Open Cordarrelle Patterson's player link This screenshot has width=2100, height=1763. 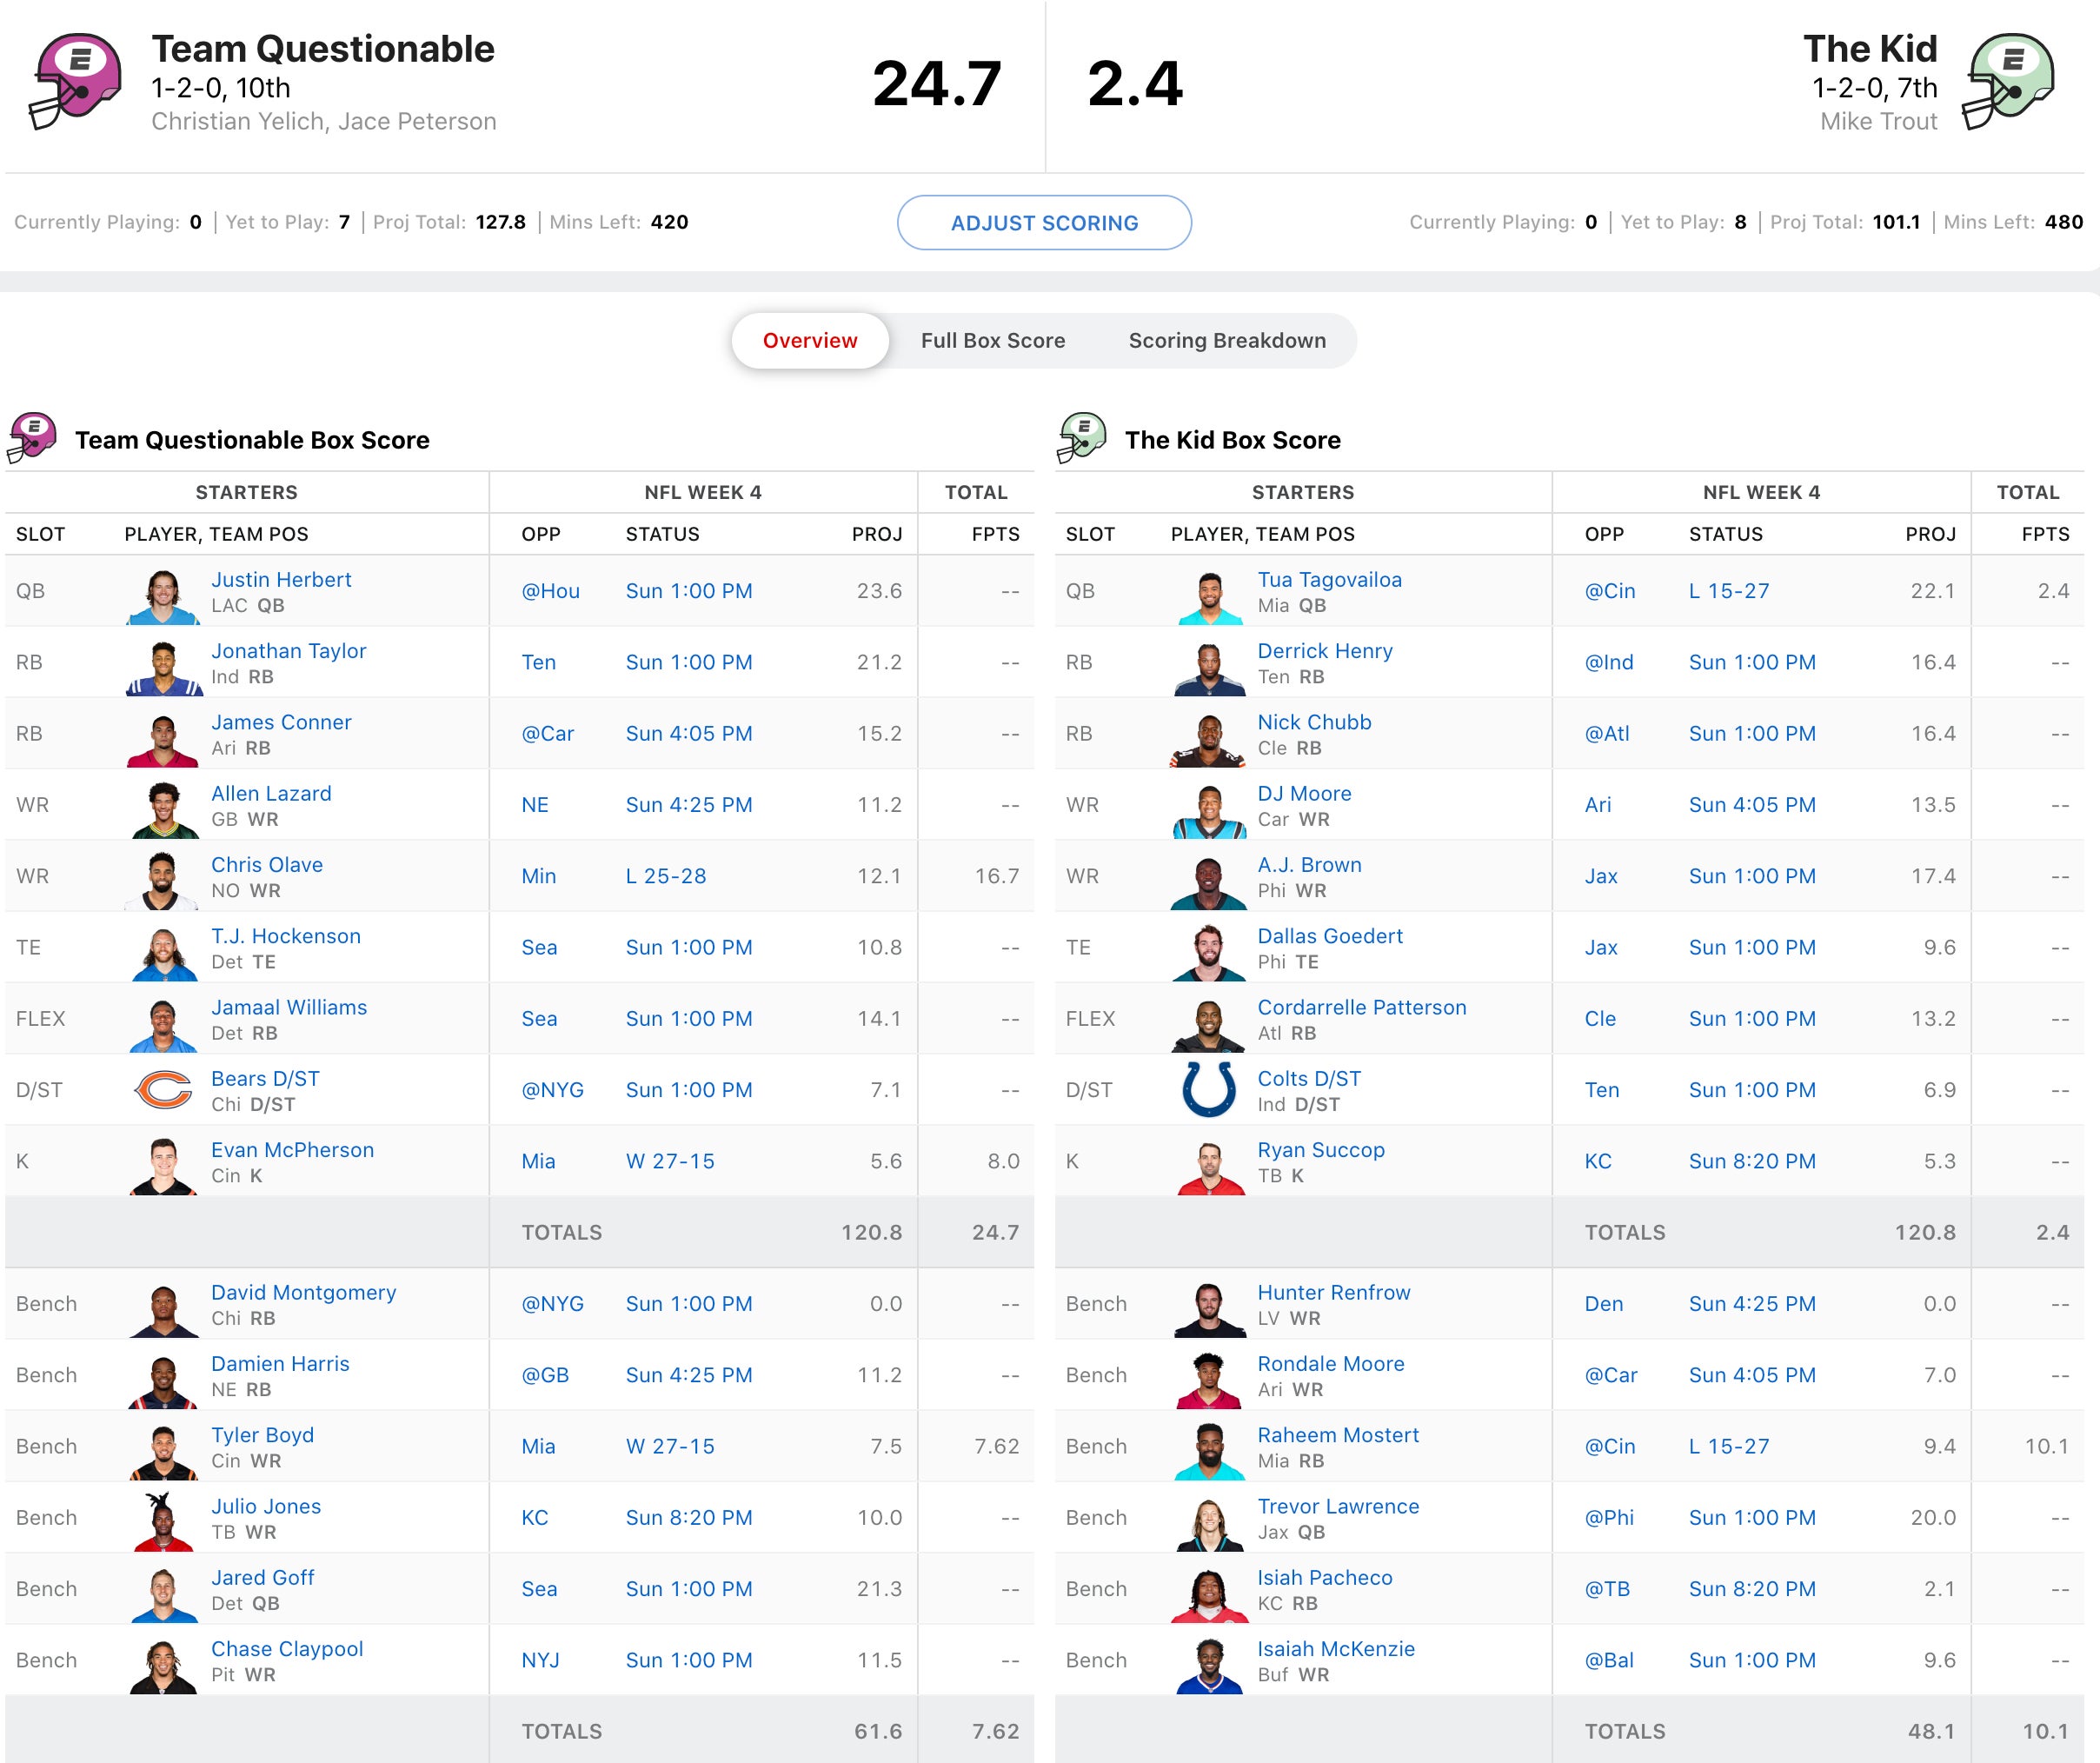[1361, 1007]
